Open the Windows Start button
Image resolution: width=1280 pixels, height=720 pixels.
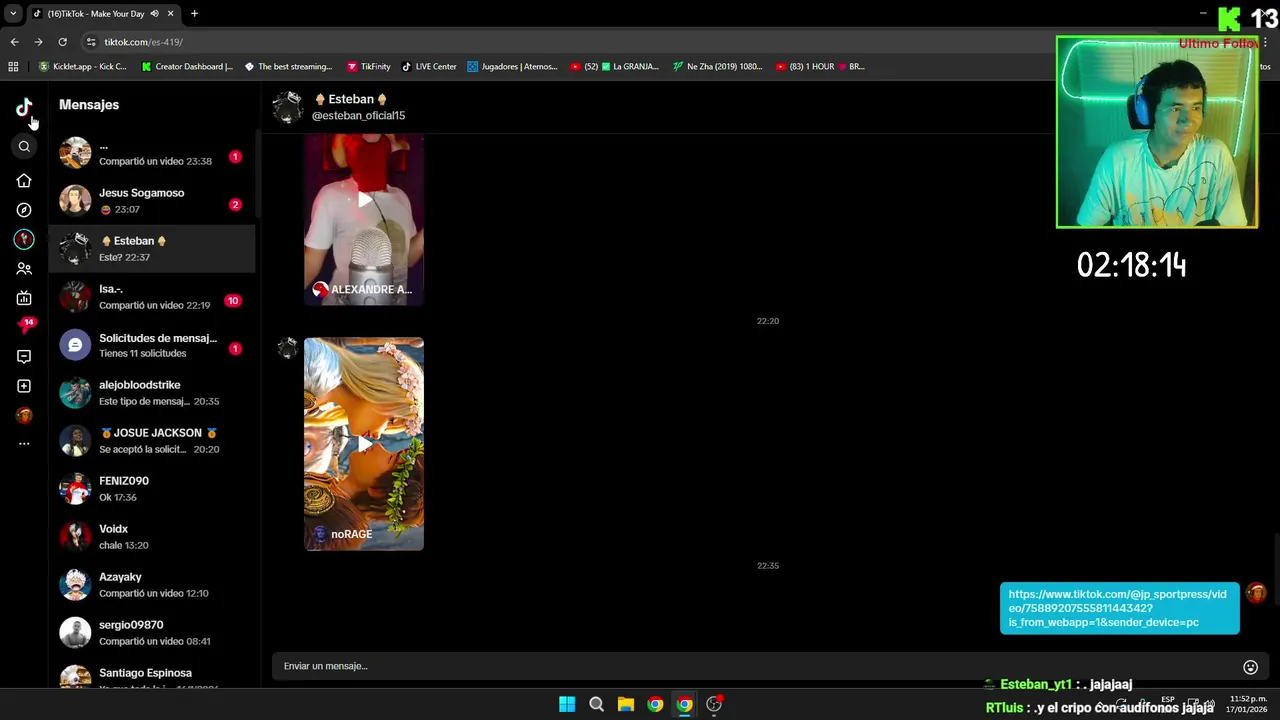pyautogui.click(x=567, y=704)
